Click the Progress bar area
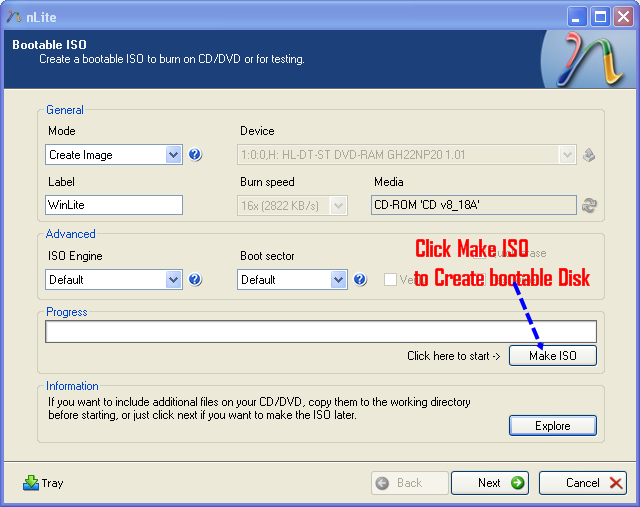Image resolution: width=640 pixels, height=507 pixels. coord(321,331)
